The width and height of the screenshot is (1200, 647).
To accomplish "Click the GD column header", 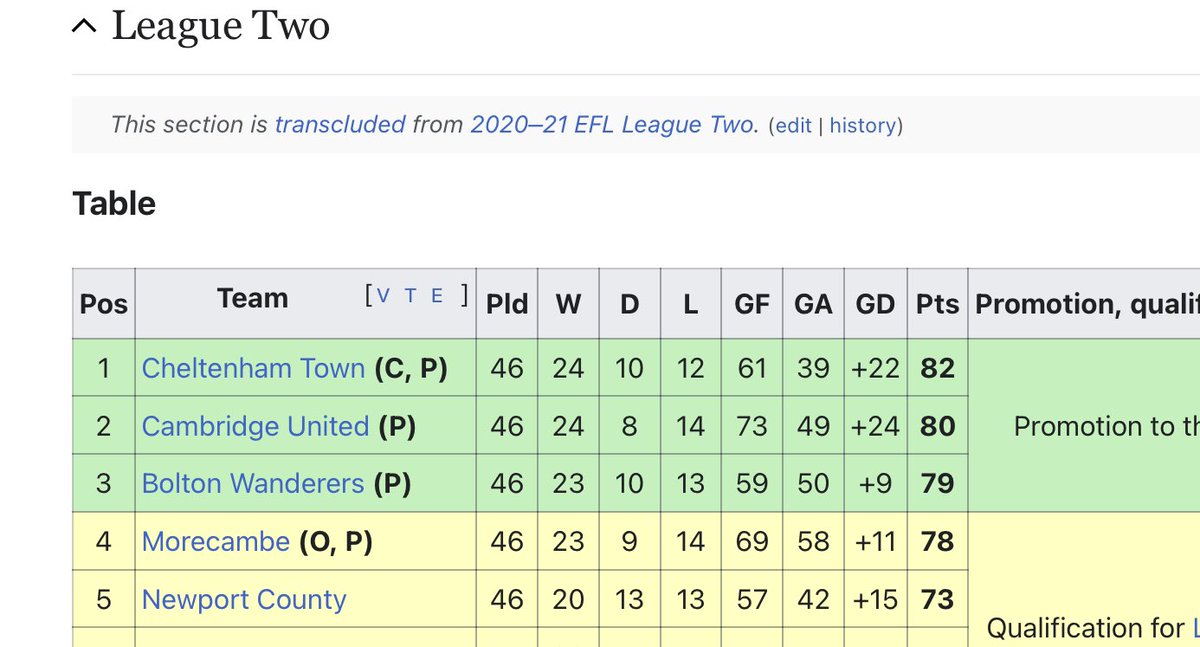I will tap(875, 303).
